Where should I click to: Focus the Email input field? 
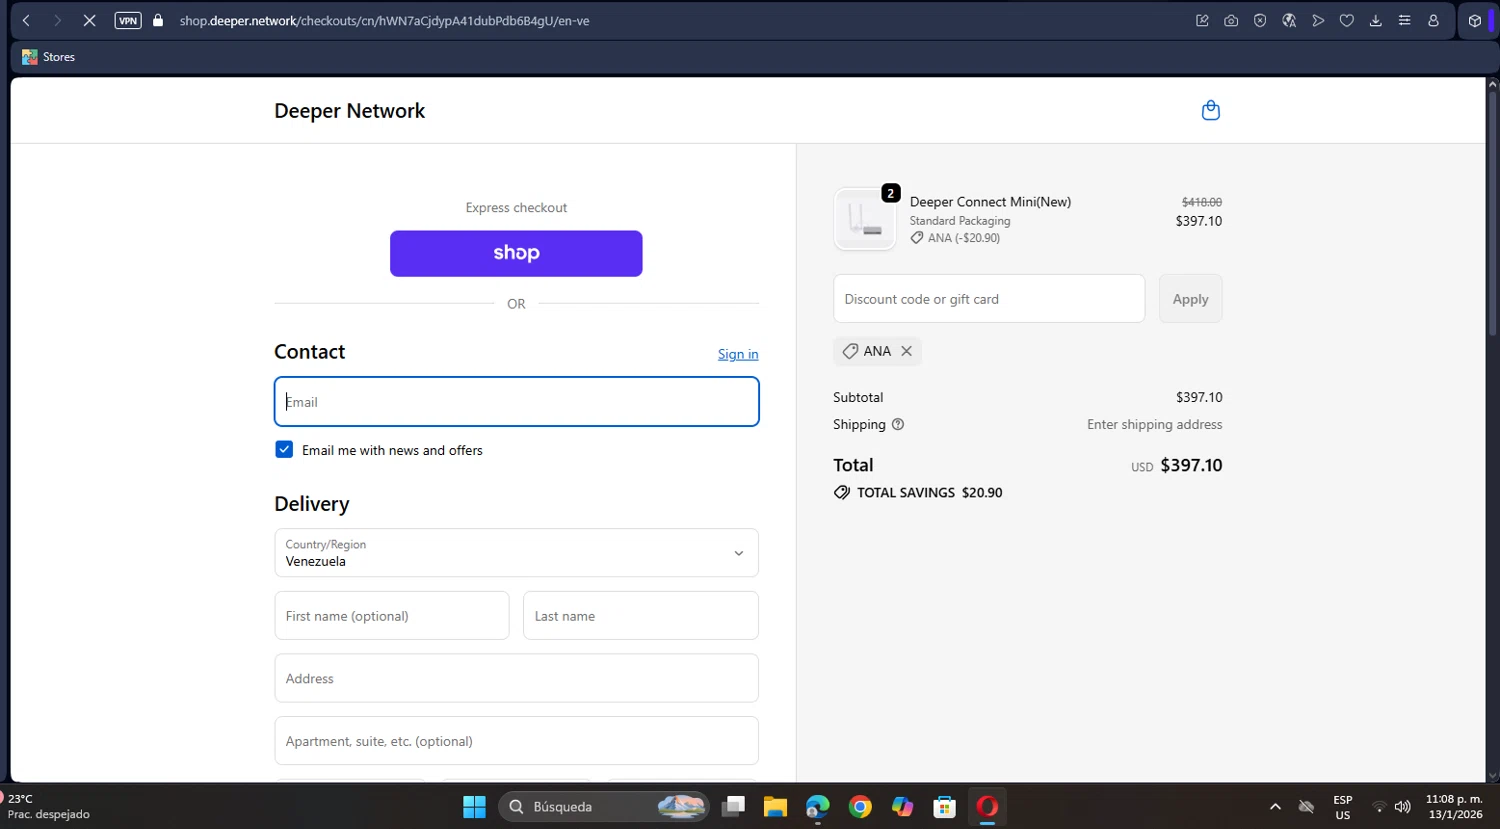(516, 402)
